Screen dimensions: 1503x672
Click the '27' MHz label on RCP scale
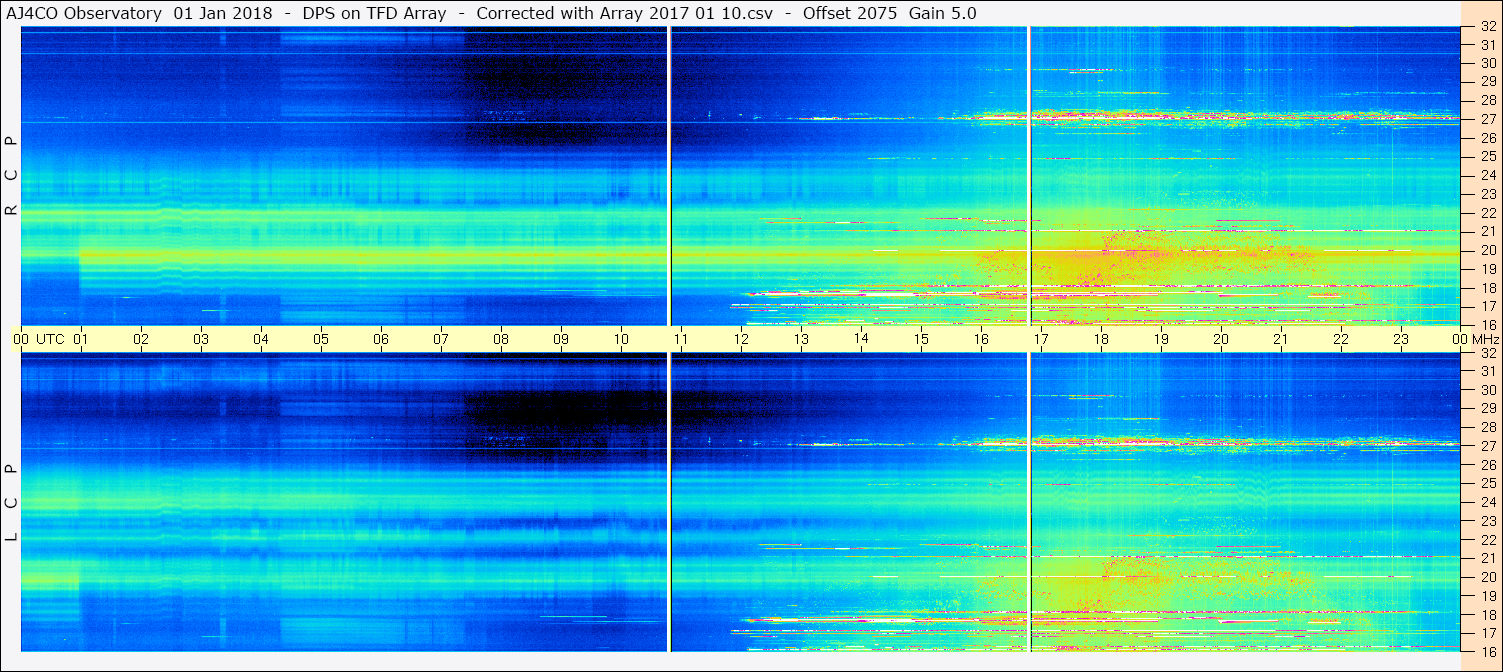point(1487,119)
